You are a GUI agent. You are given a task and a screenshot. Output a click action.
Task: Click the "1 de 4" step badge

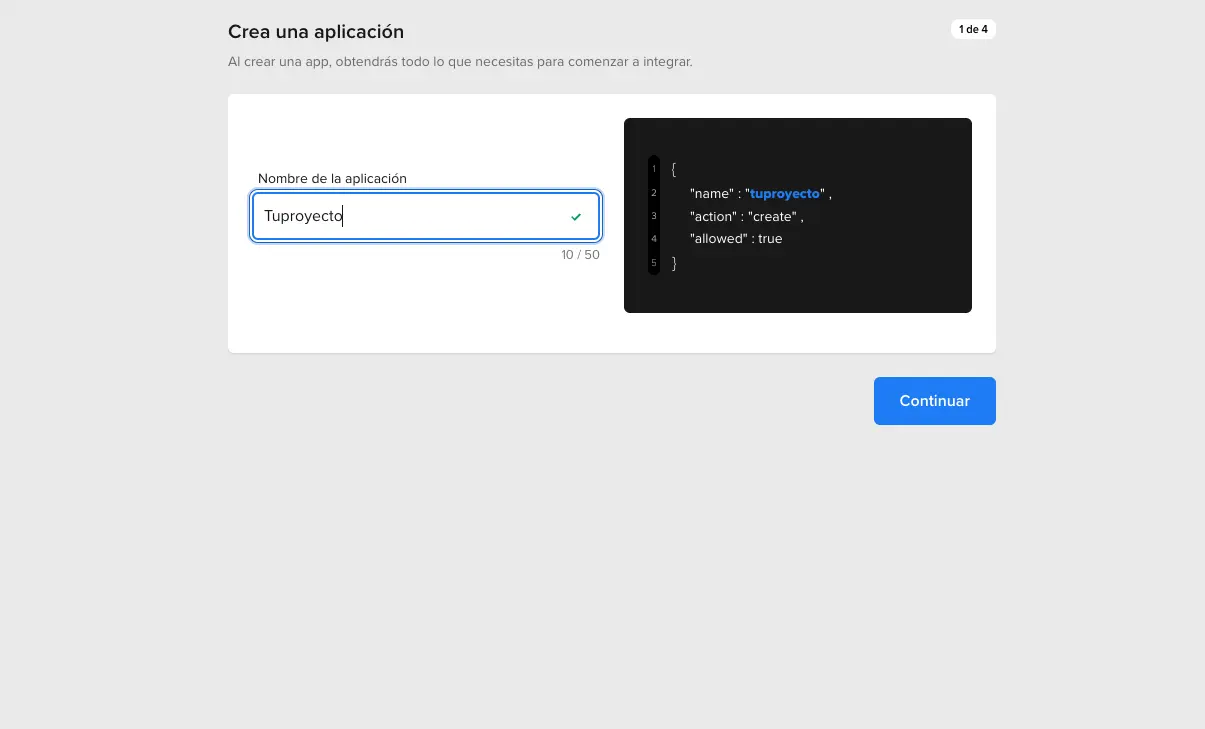point(972,29)
